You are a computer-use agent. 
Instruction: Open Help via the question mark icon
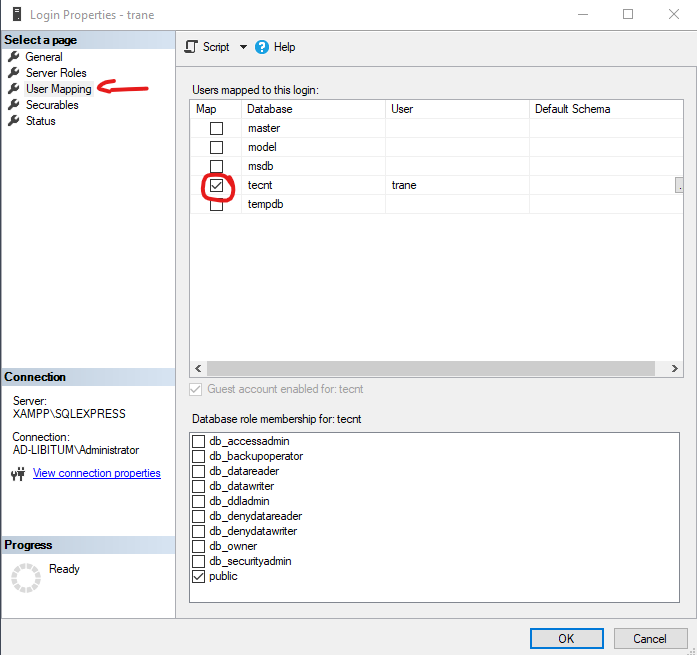pyautogui.click(x=262, y=47)
